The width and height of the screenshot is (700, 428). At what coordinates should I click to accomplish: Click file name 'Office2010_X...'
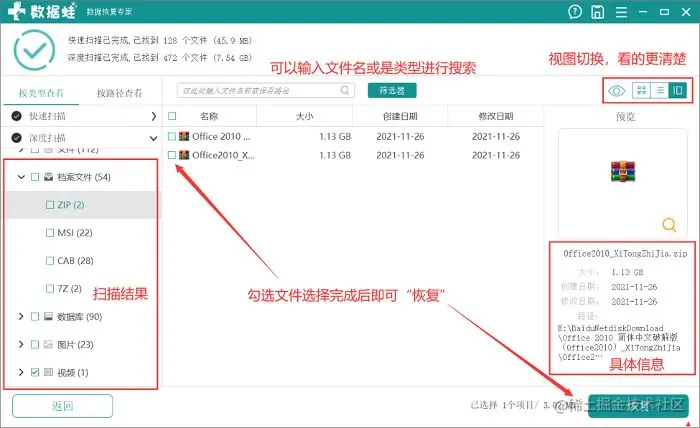pos(223,155)
